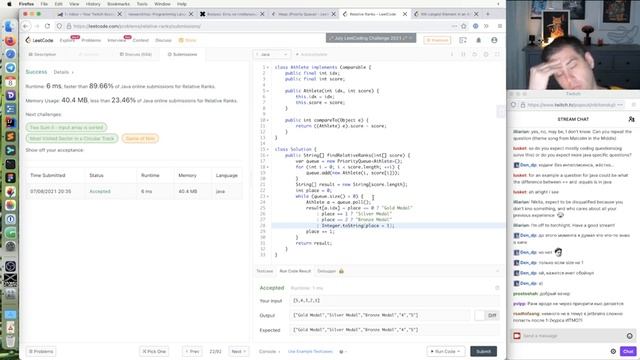
Task: Expand the Console panel
Action: pos(269,351)
